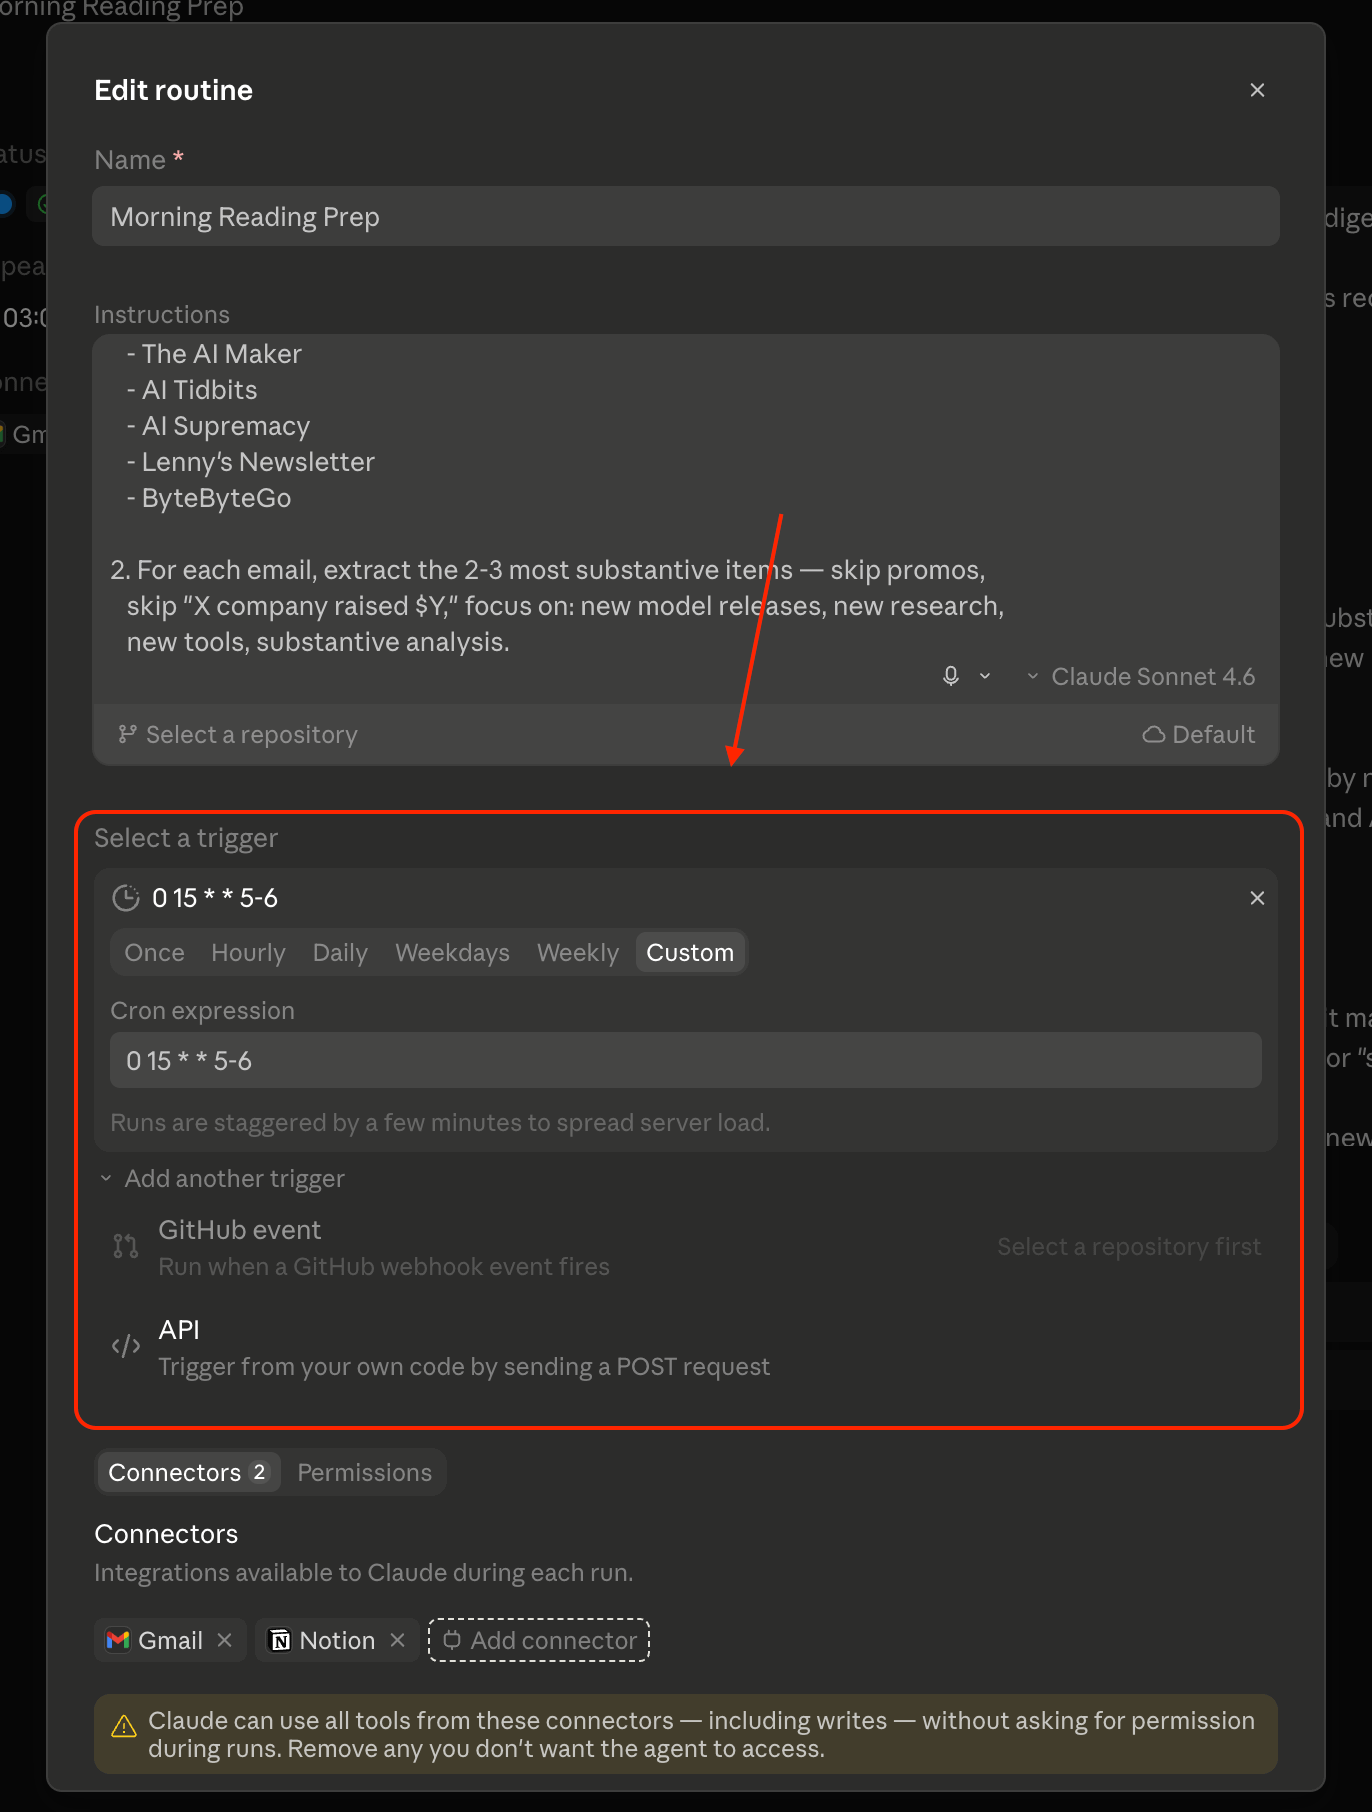Click the API code brackets icon
Image resolution: width=1372 pixels, height=1812 pixels.
pos(126,1346)
